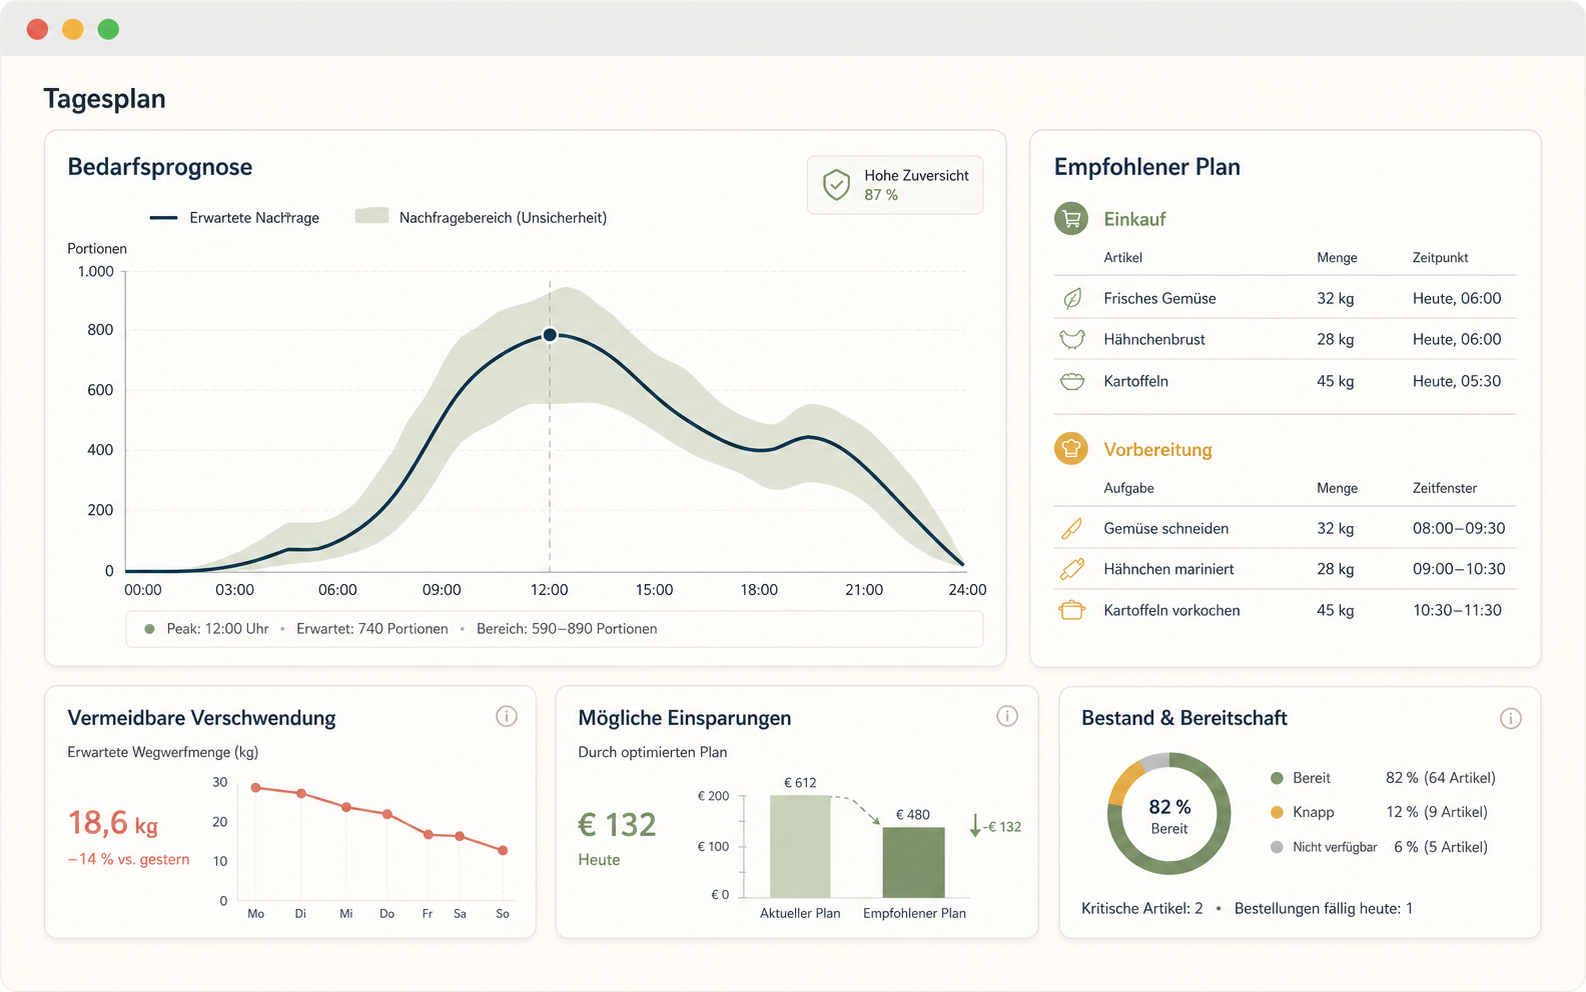
Task: Click the € 132 savings value
Action: [x=617, y=825]
